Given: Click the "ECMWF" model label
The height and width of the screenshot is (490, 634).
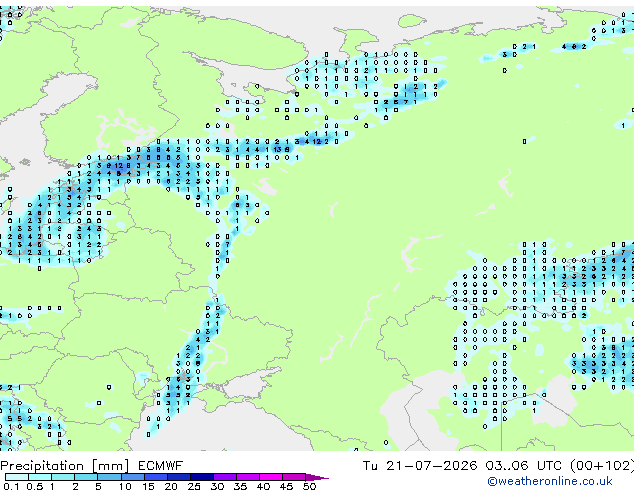Looking at the screenshot, I should click(161, 466).
